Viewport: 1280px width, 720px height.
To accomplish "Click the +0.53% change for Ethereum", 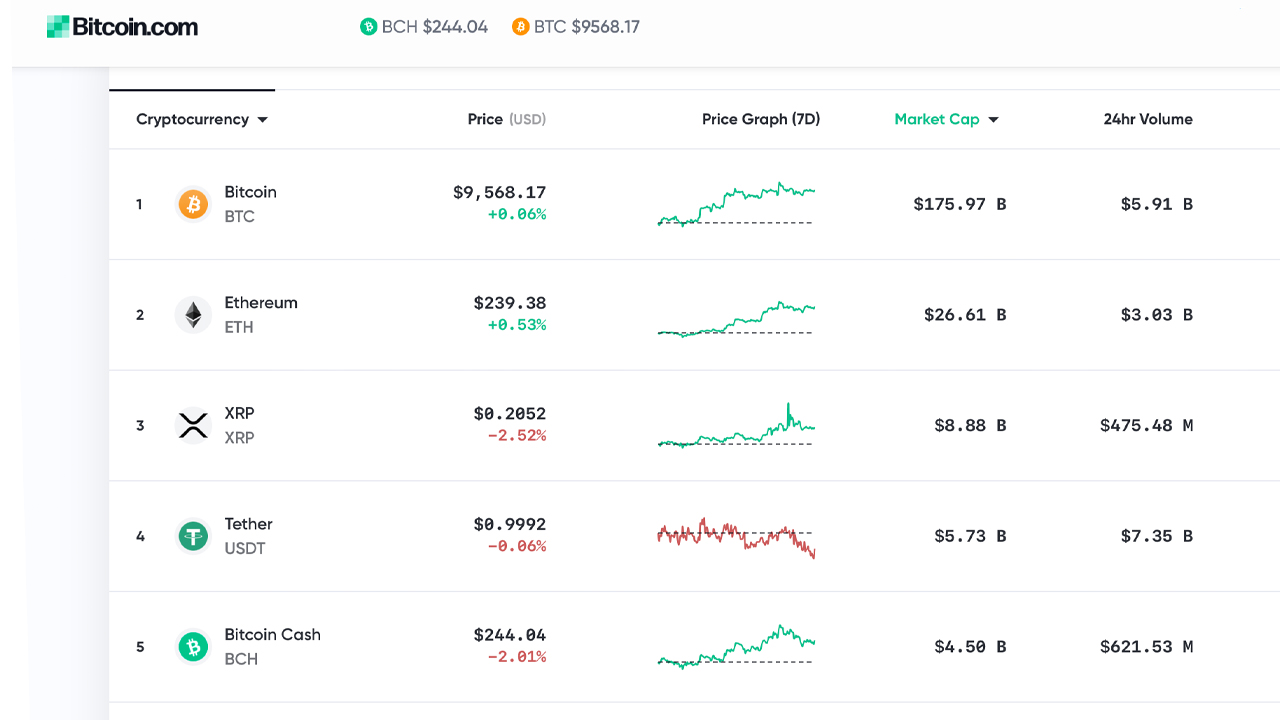I will (x=517, y=326).
